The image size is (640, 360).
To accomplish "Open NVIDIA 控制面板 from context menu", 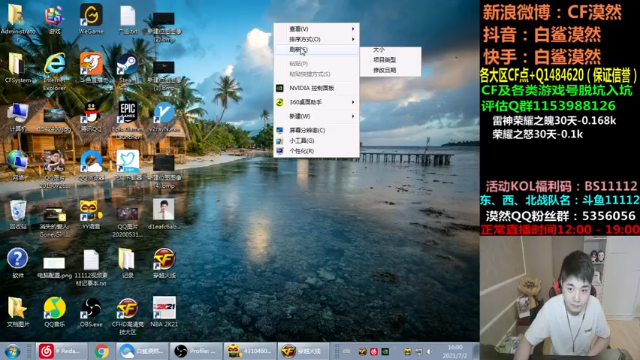I will [x=316, y=88].
